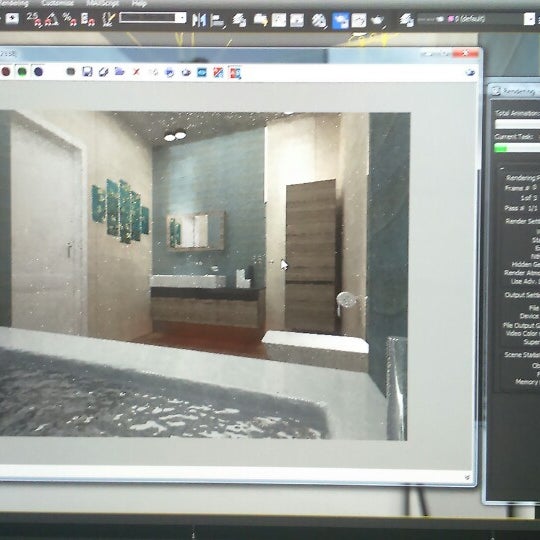The image size is (540, 540).
Task: Open the Layer Manager icon
Action: pyautogui.click(x=239, y=20)
